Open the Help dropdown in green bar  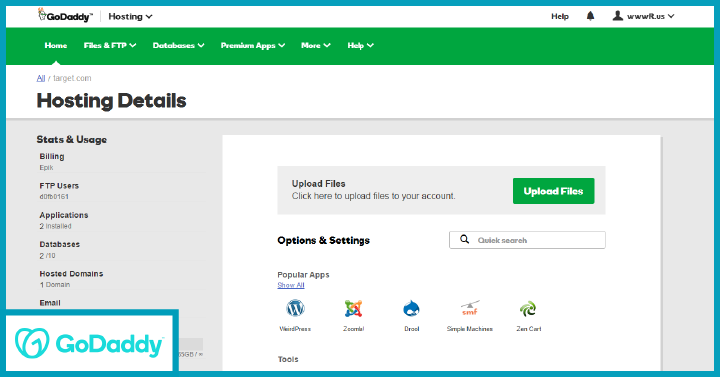[x=360, y=45]
